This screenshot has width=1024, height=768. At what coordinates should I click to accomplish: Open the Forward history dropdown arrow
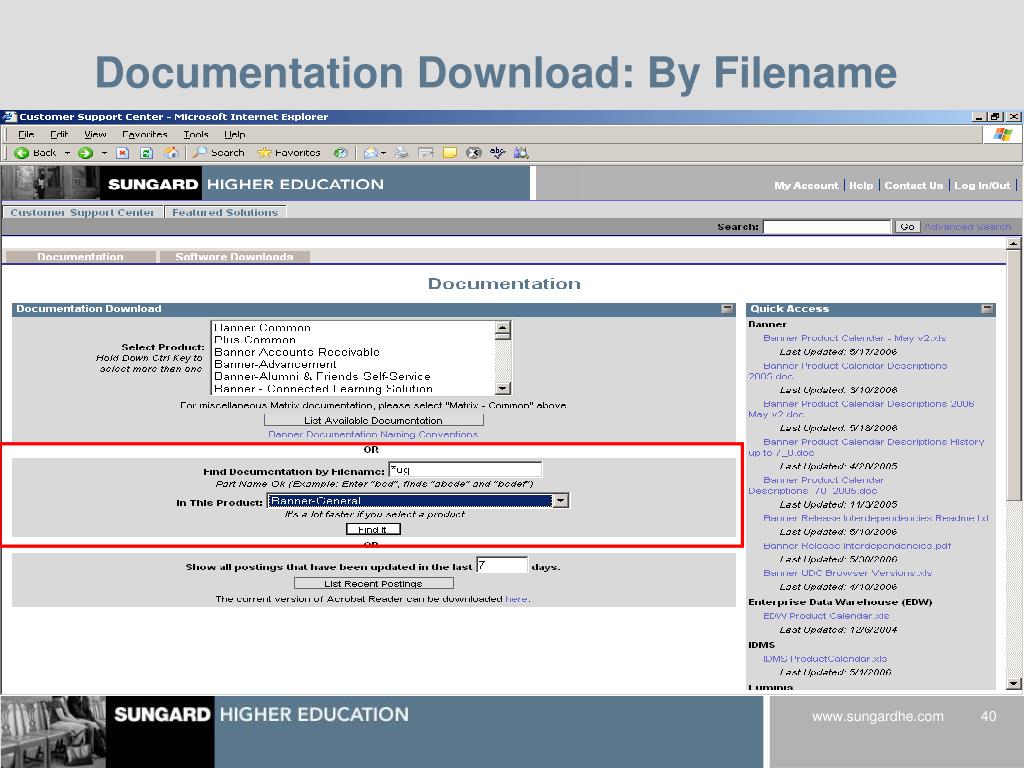click(104, 153)
